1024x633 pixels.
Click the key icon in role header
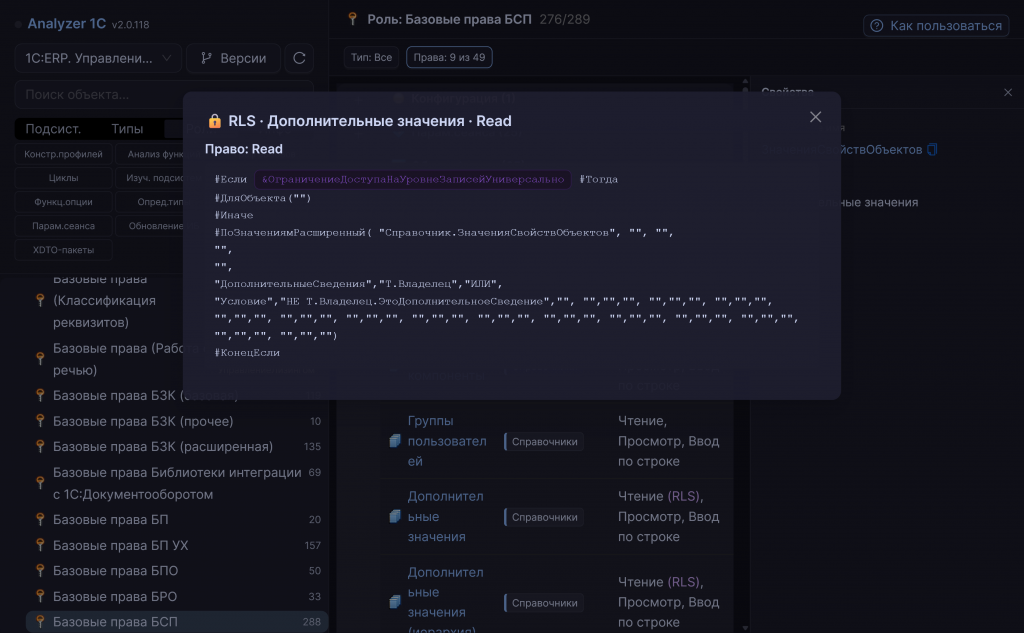click(x=353, y=19)
